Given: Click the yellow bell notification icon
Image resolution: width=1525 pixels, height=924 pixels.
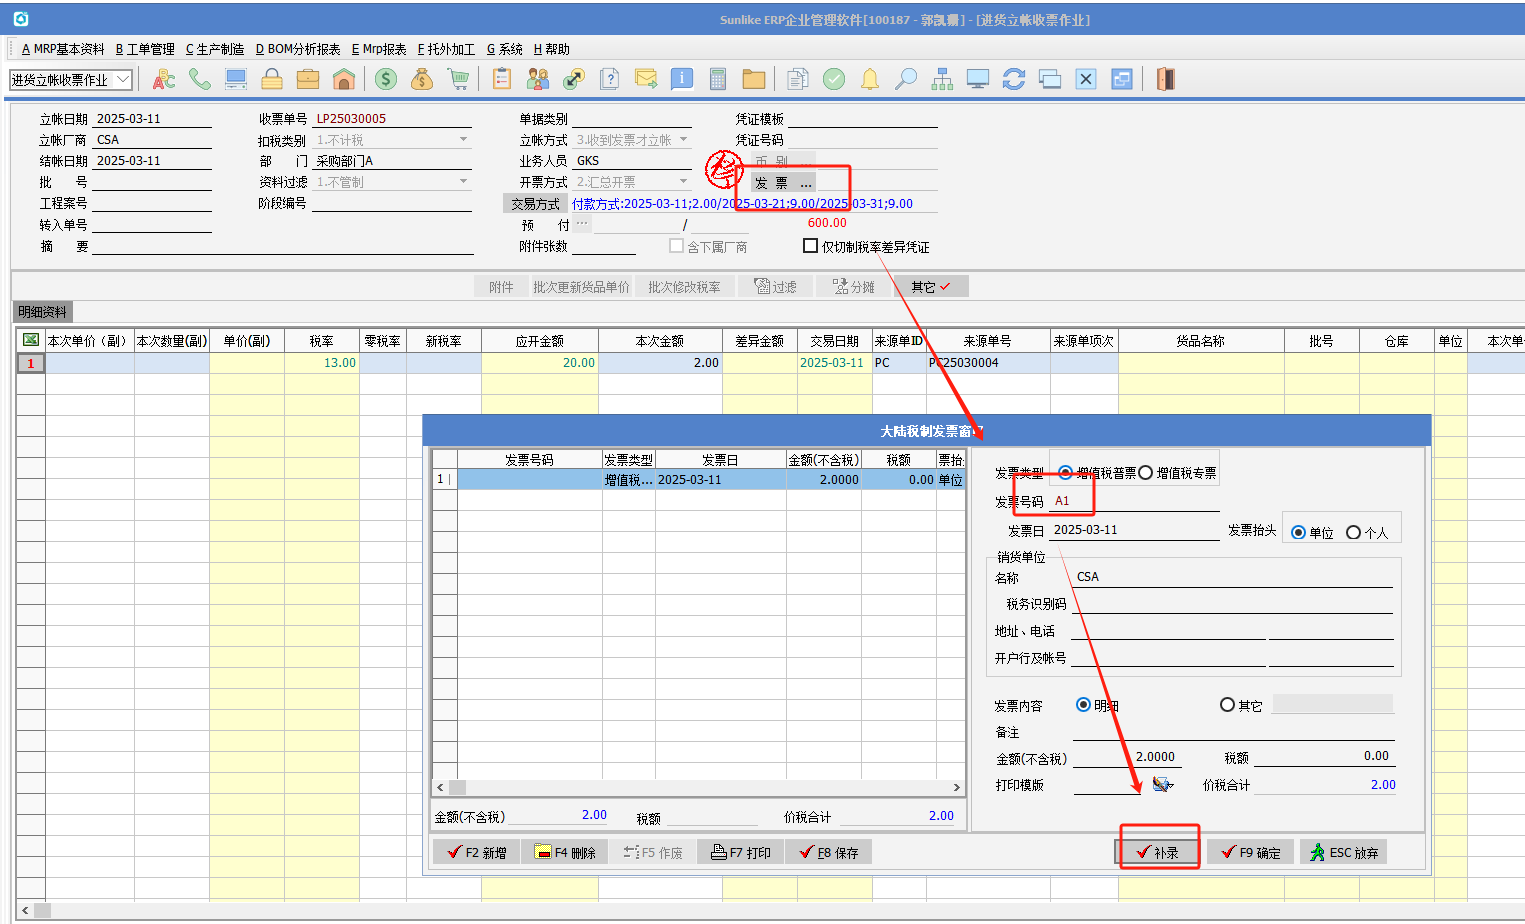Looking at the screenshot, I should coord(870,80).
